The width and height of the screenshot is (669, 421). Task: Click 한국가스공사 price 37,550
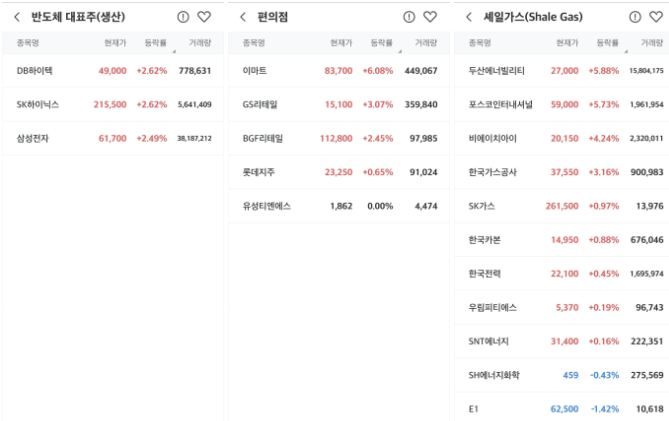[x=564, y=172]
